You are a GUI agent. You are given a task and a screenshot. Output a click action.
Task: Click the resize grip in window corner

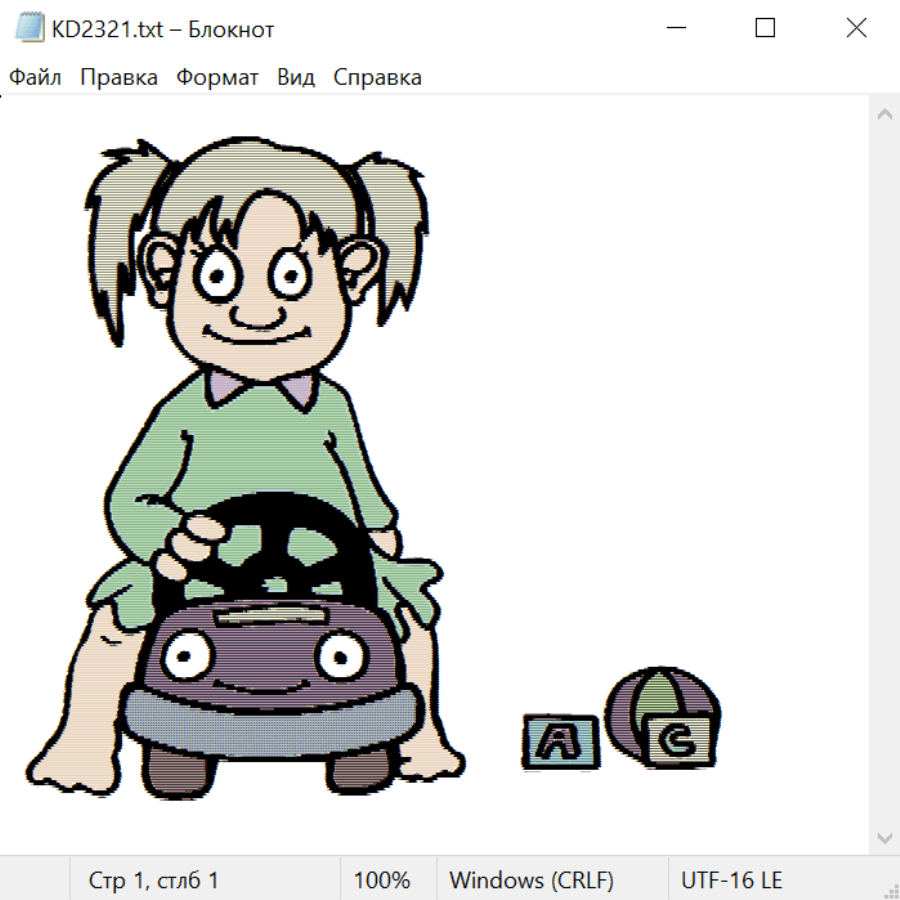(890, 890)
